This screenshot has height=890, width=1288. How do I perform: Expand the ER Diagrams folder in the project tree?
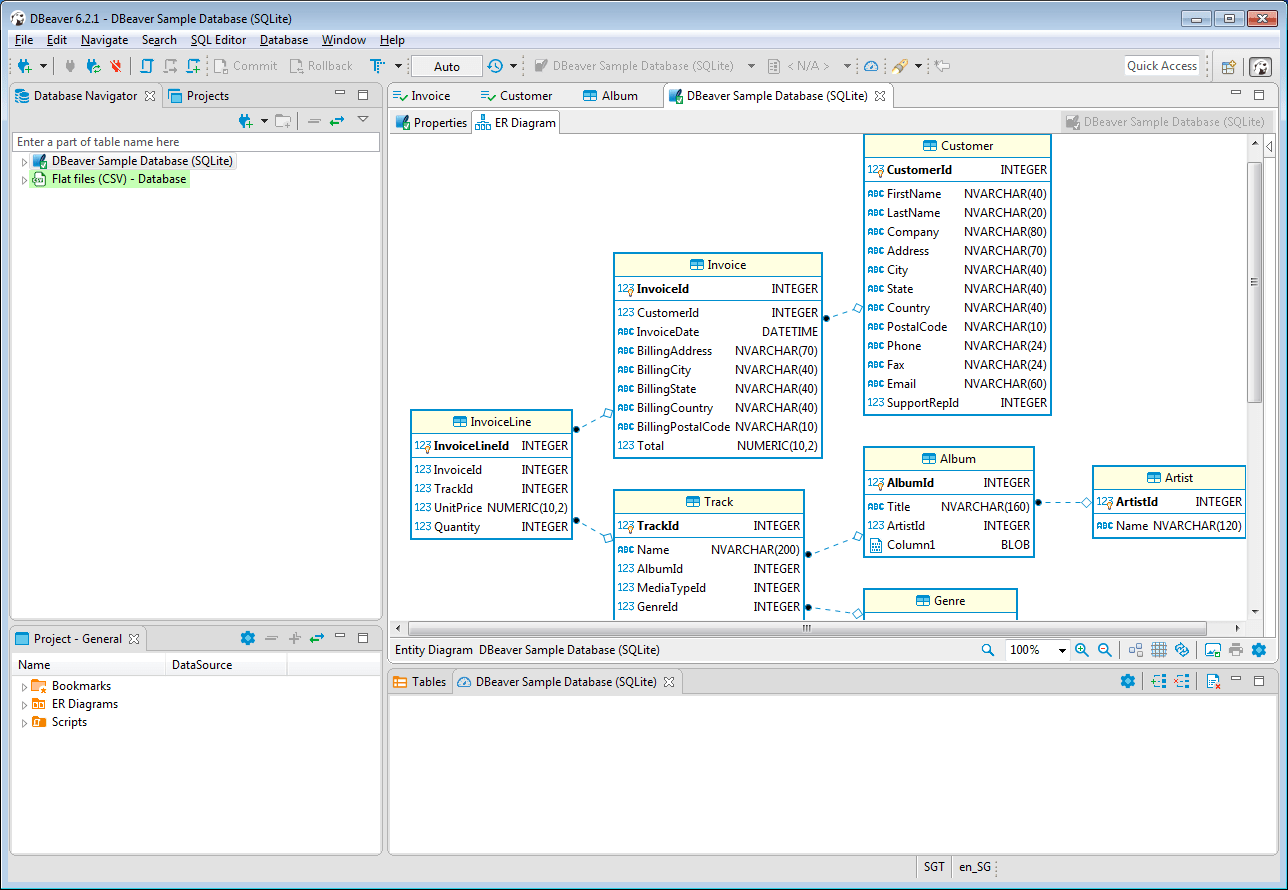(x=25, y=705)
